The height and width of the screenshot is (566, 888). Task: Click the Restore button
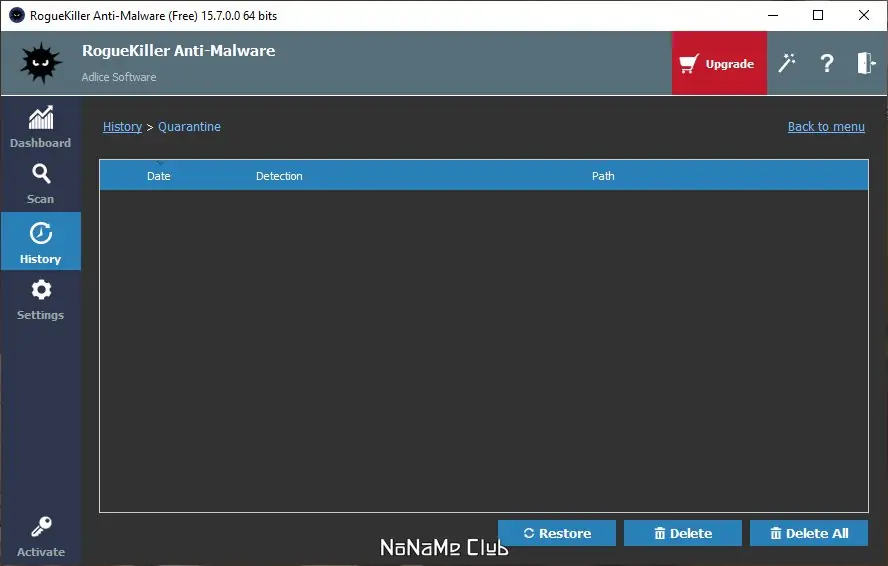(x=557, y=533)
